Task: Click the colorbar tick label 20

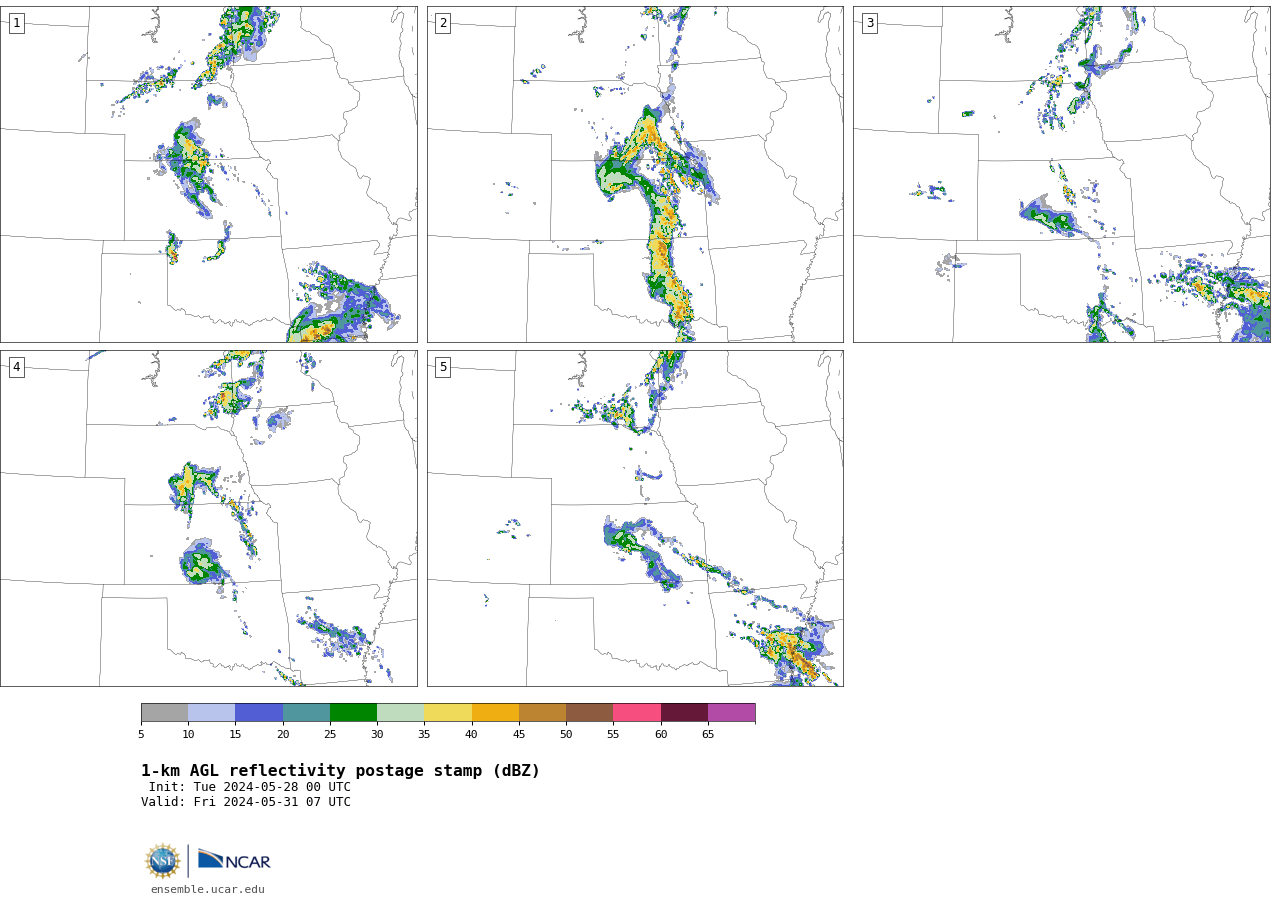Action: [x=283, y=735]
